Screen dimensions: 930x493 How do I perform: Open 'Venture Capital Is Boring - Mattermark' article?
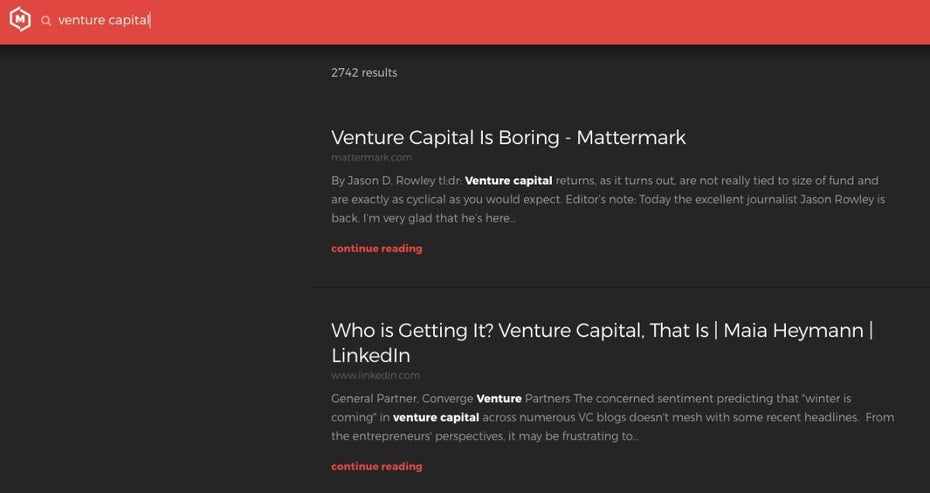(508, 138)
